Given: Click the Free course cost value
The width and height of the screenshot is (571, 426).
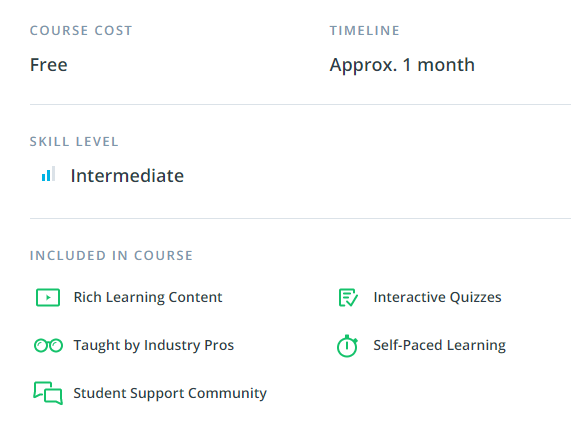Looking at the screenshot, I should (49, 65).
